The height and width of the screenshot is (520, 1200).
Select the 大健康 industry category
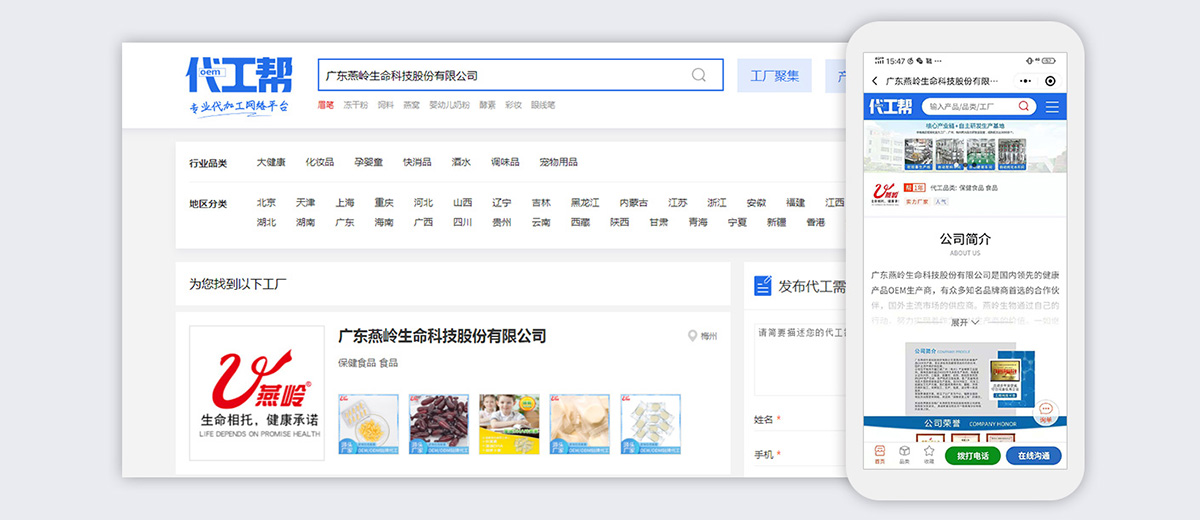pos(271,162)
